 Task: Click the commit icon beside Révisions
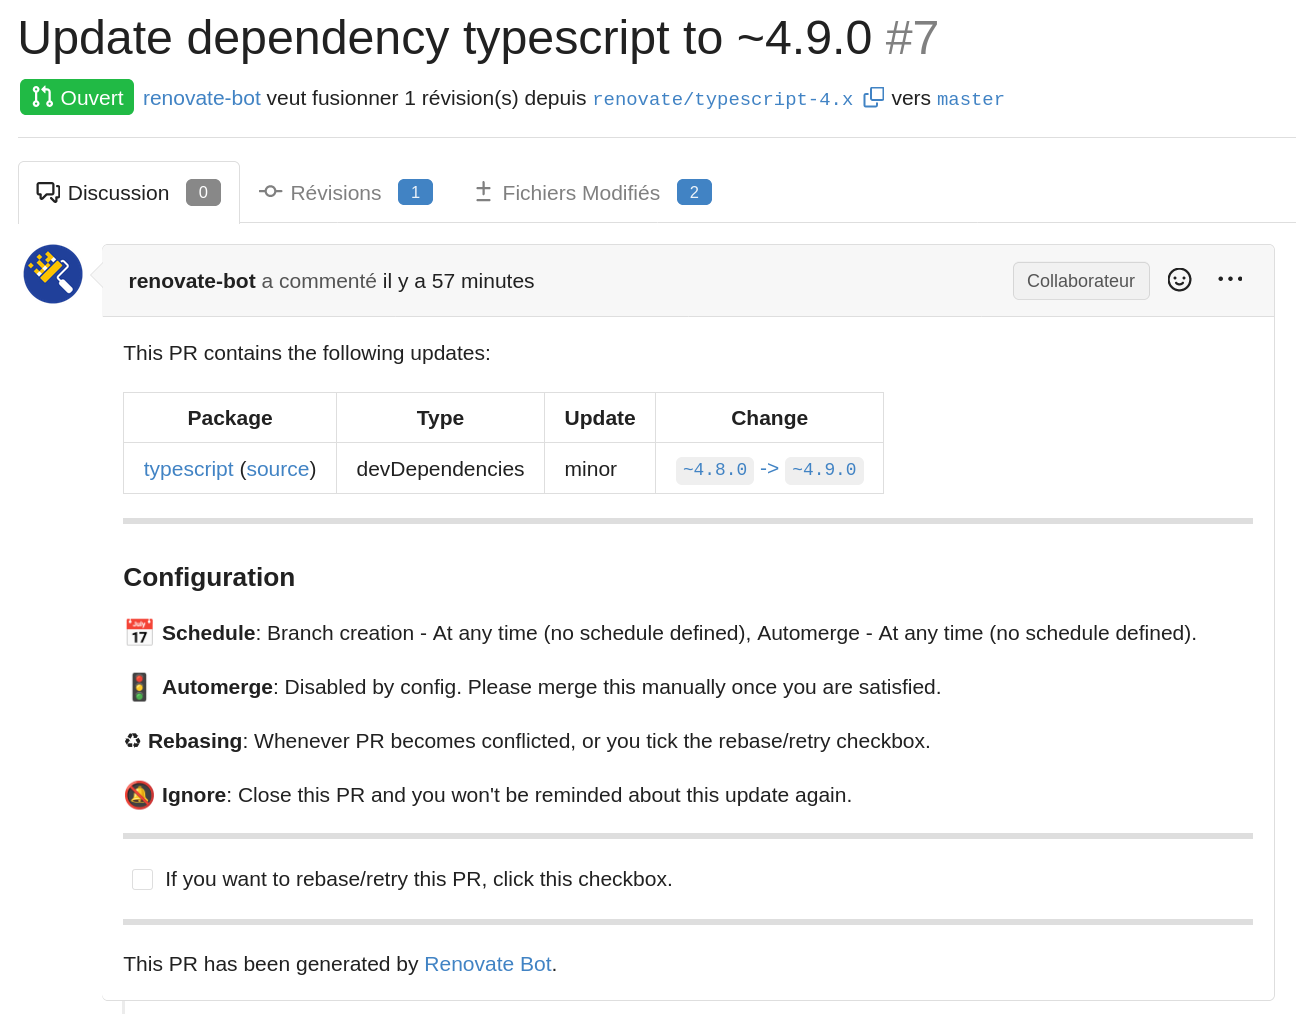pyautogui.click(x=270, y=191)
